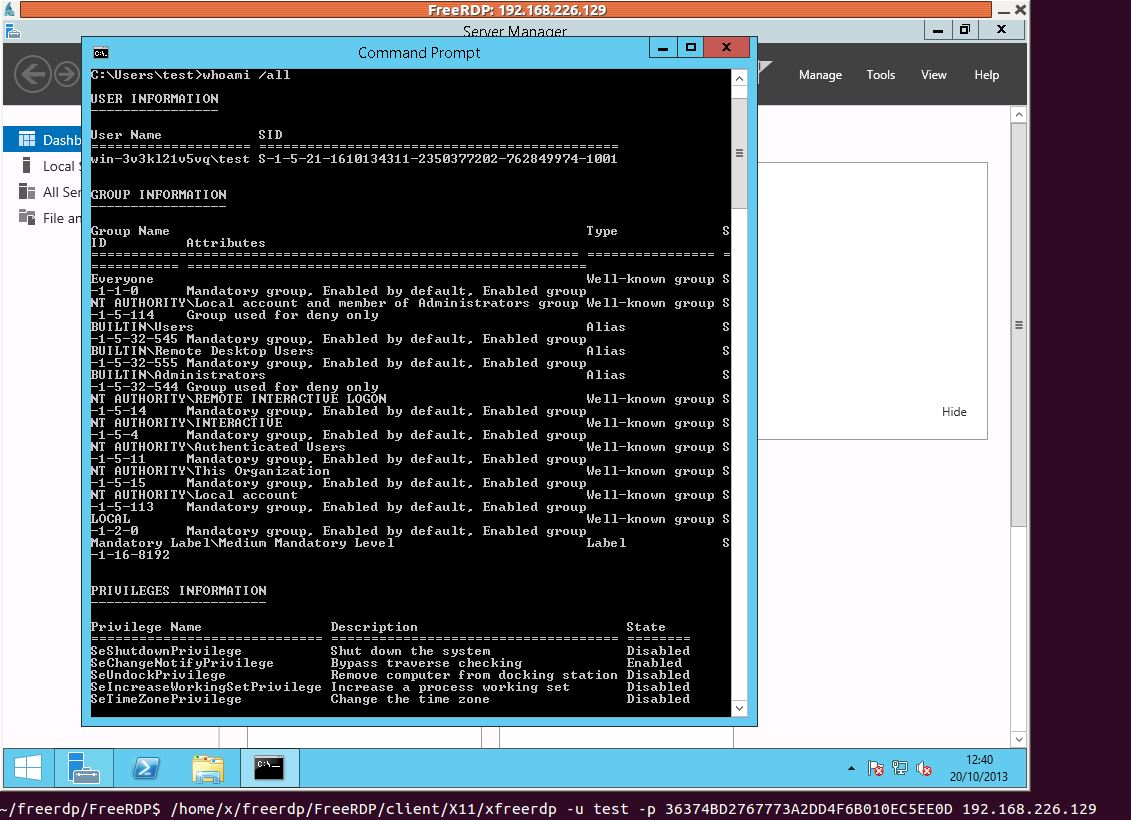Click 'NT AUTHORITY\REMOTE INTERACTIVE LOGON' entry
This screenshot has width=1131, height=820.
(239, 399)
